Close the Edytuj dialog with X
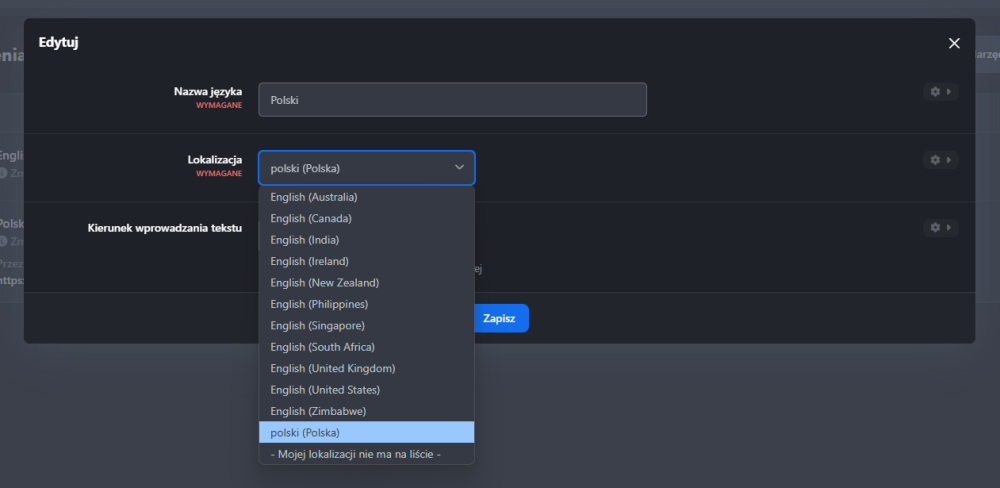1000x488 pixels. (954, 43)
